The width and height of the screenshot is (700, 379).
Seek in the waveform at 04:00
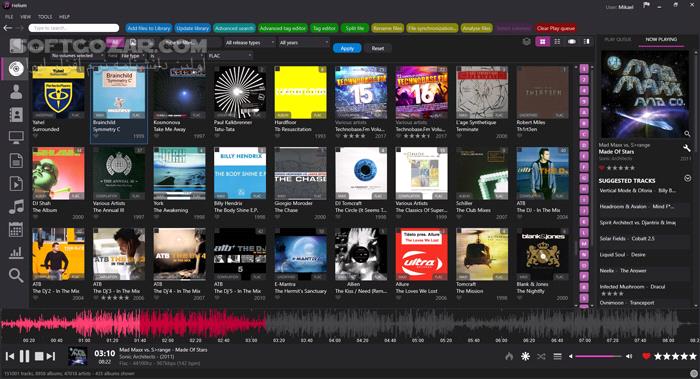pyautogui.click(x=335, y=325)
